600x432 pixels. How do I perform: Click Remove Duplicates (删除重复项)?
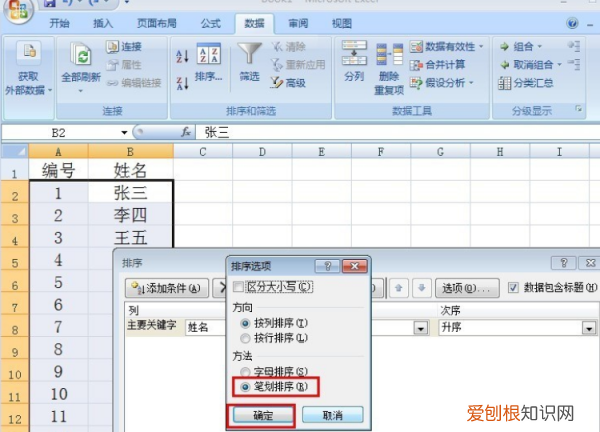389,68
